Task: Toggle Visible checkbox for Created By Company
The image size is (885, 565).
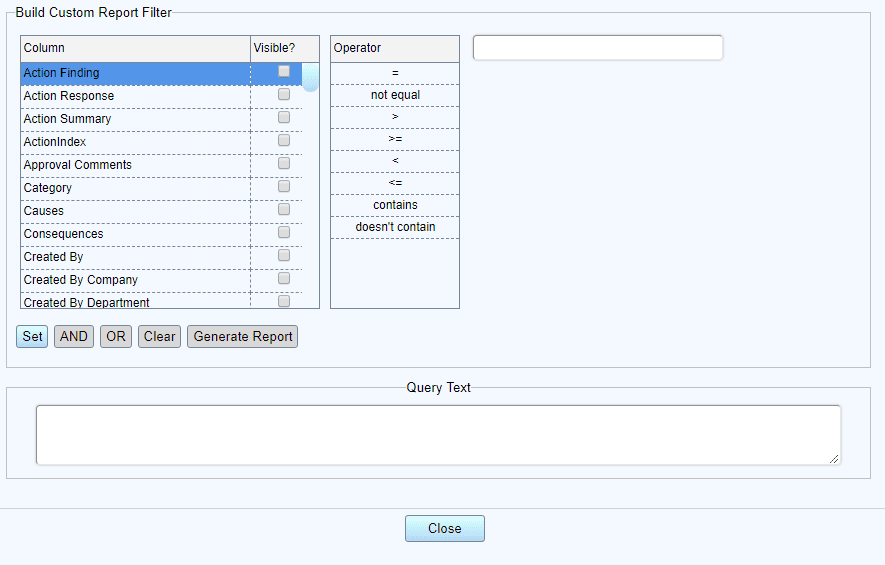Action: tap(284, 278)
